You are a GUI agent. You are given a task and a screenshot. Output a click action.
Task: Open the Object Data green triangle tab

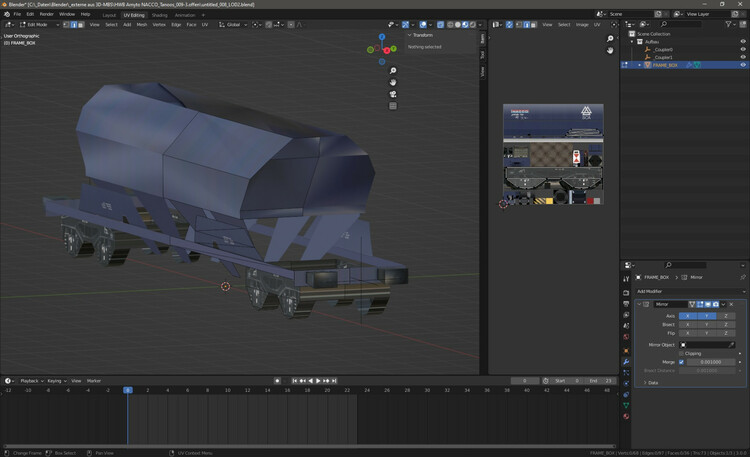pyautogui.click(x=626, y=405)
